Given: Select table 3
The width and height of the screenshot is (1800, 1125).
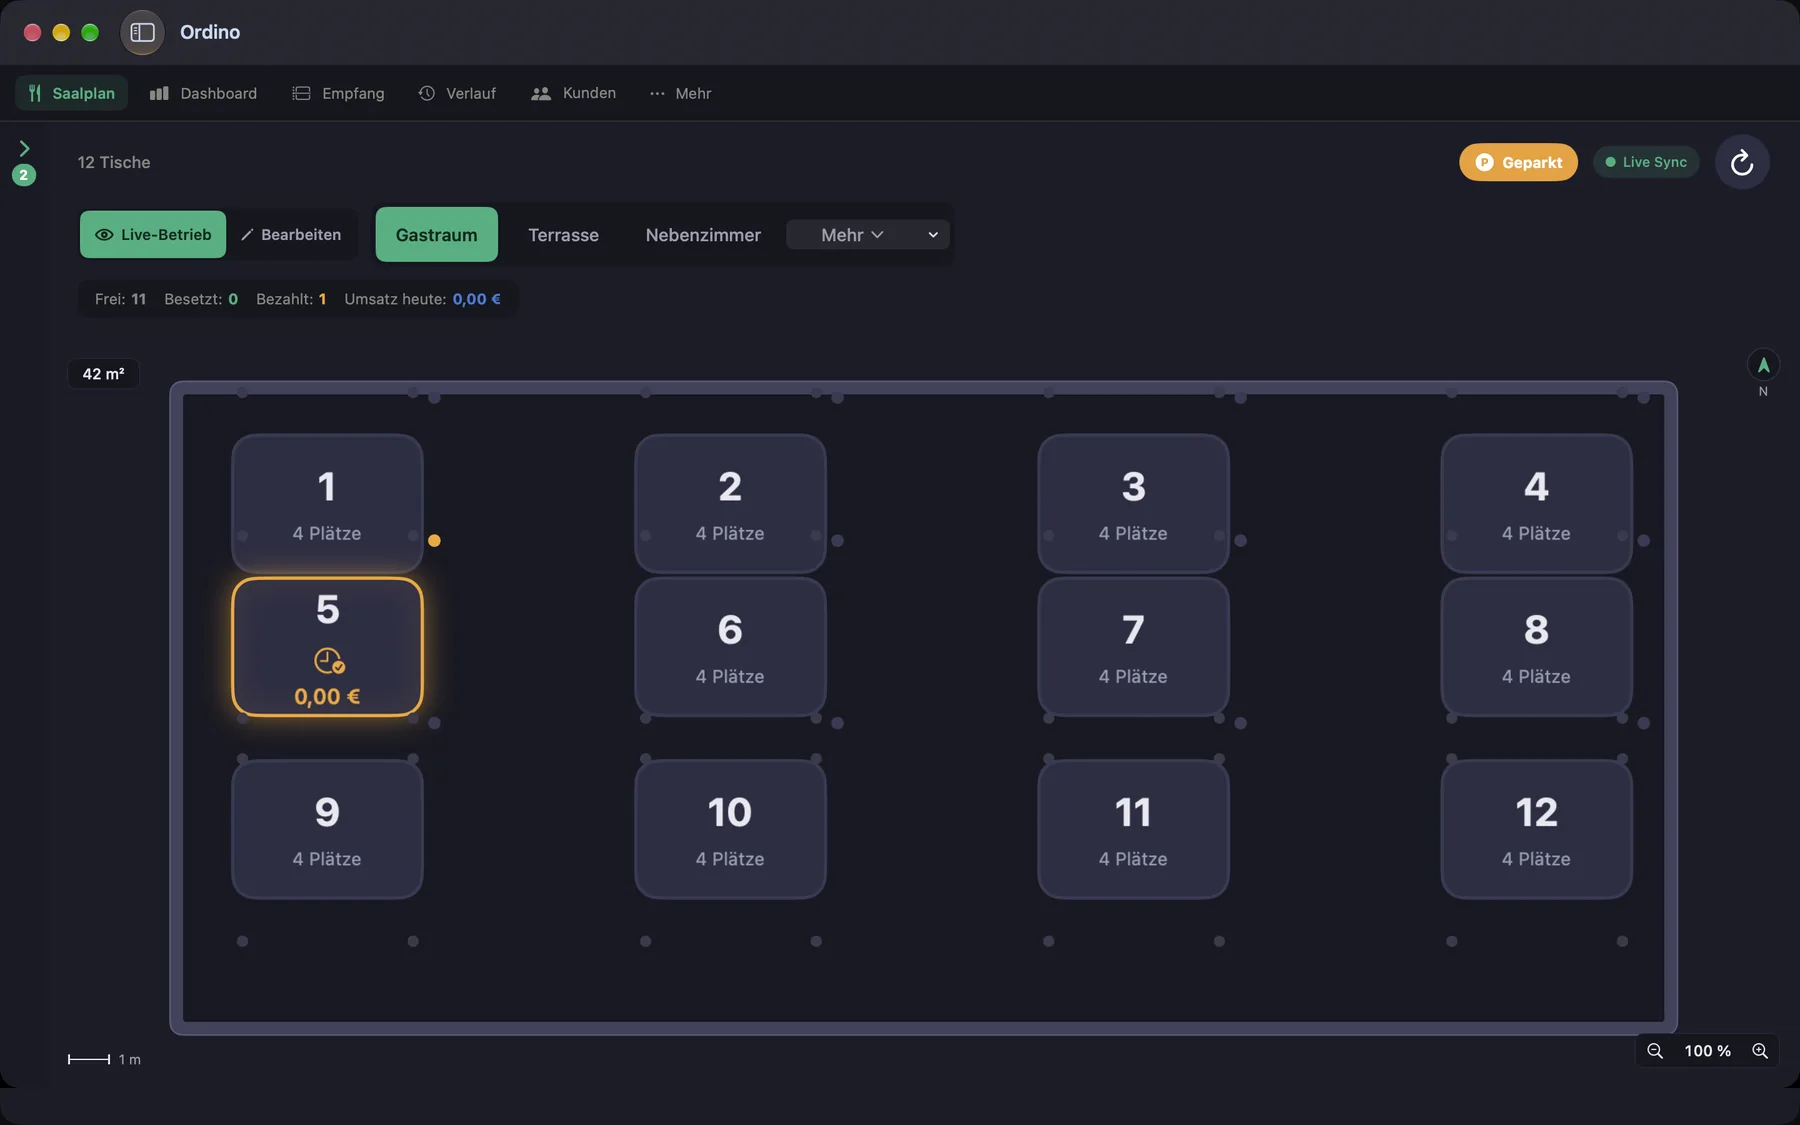Looking at the screenshot, I should coord(1133,504).
